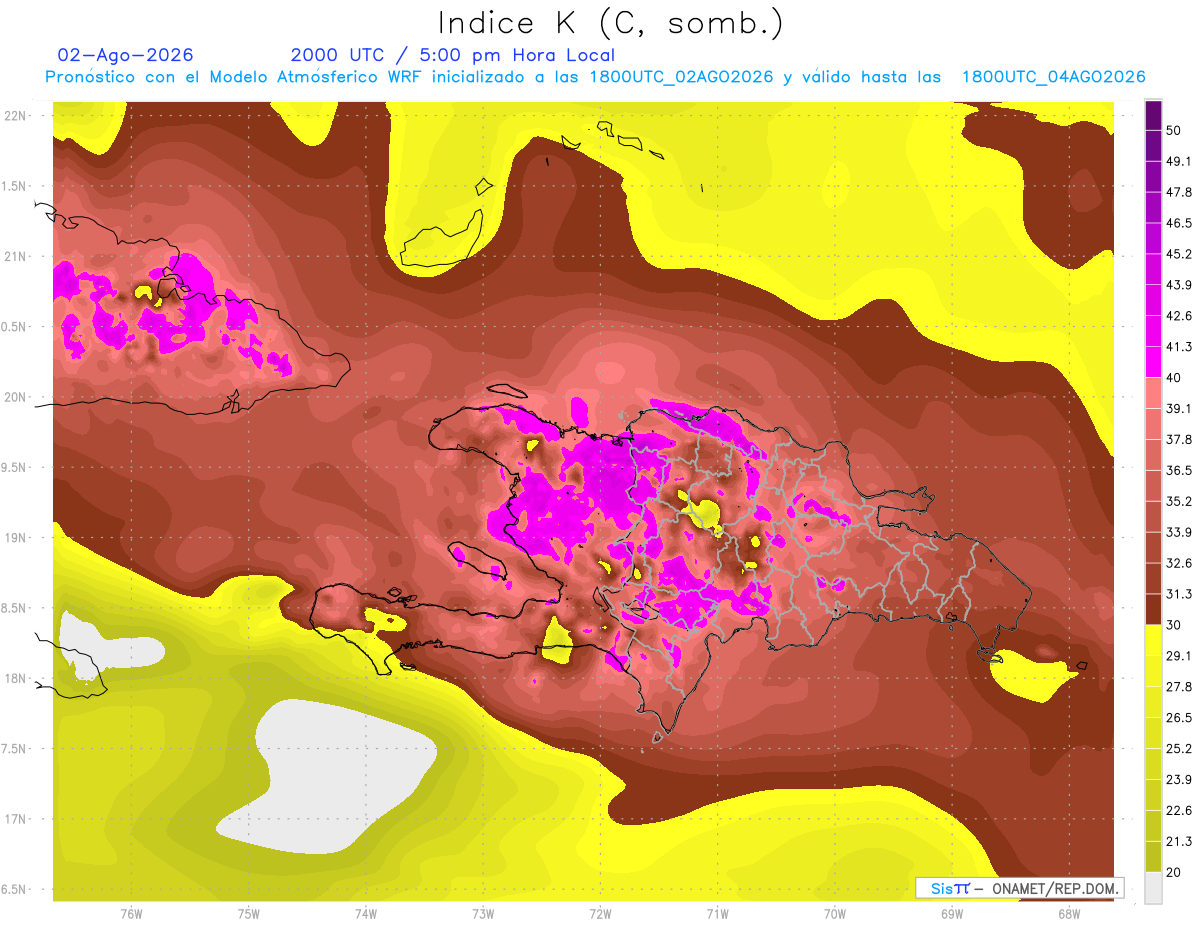The width and height of the screenshot is (1200, 927).
Task: Click the '72W' longitude label
Action: click(600, 914)
